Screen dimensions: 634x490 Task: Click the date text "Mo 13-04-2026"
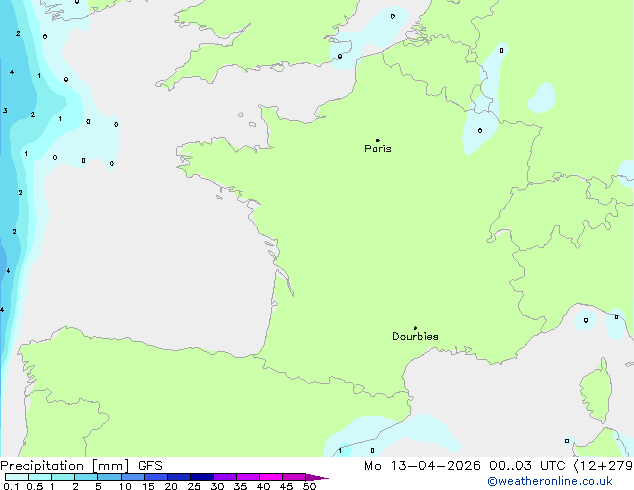(422, 466)
